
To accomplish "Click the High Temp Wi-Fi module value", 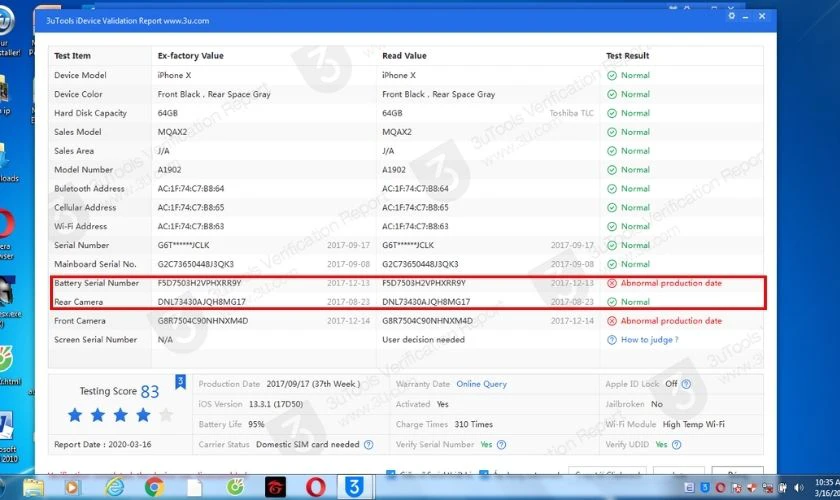I will point(693,424).
